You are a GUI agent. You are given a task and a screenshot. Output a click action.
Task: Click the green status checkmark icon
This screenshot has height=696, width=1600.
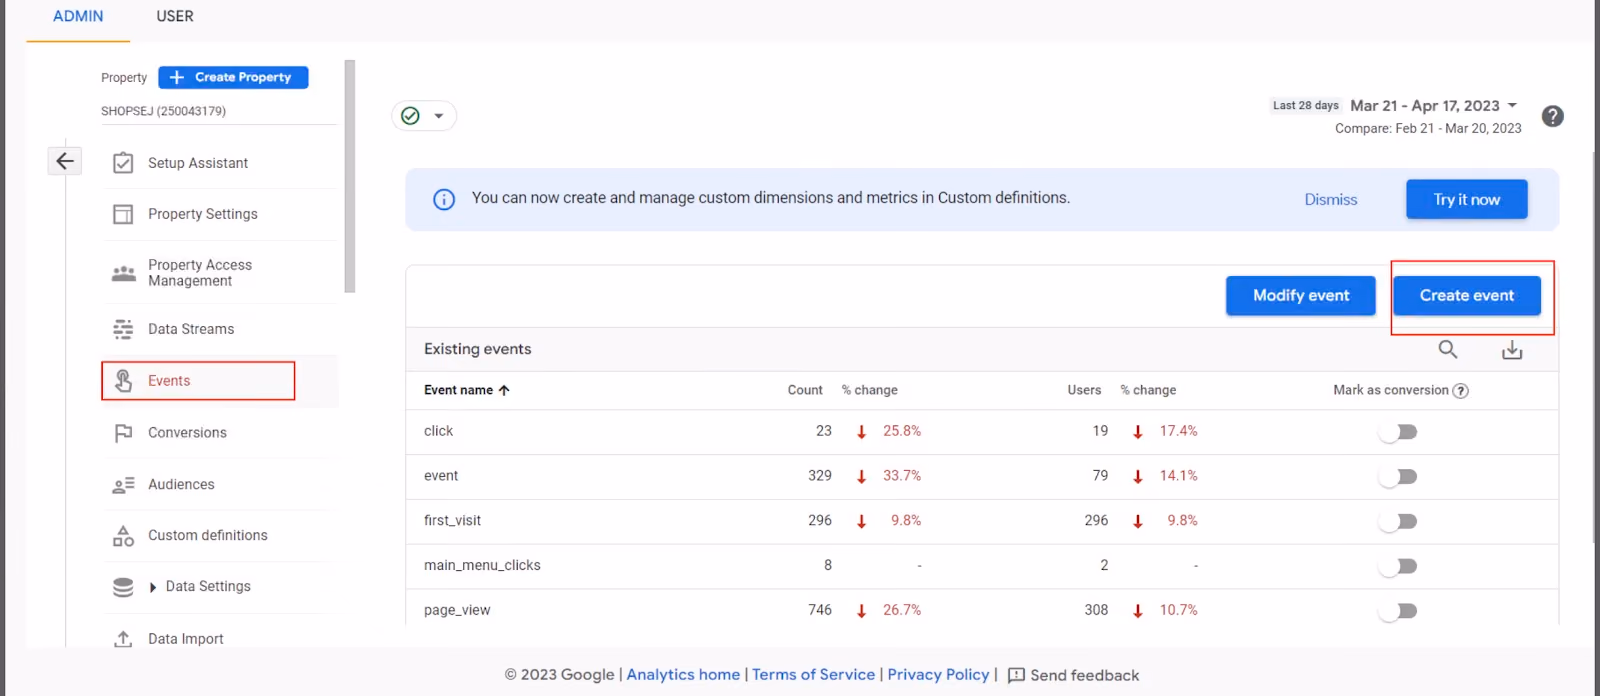410,116
